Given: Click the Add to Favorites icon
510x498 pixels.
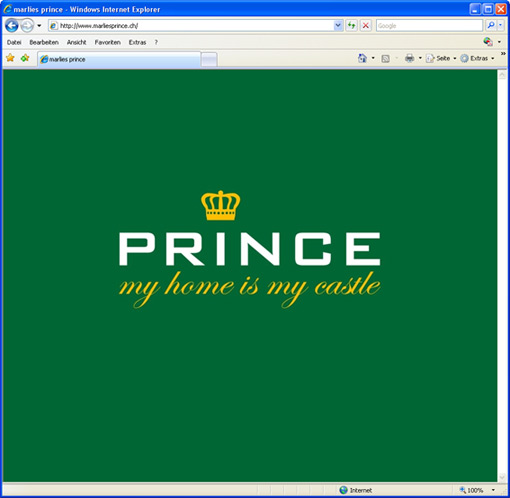Looking at the screenshot, I should [25, 58].
